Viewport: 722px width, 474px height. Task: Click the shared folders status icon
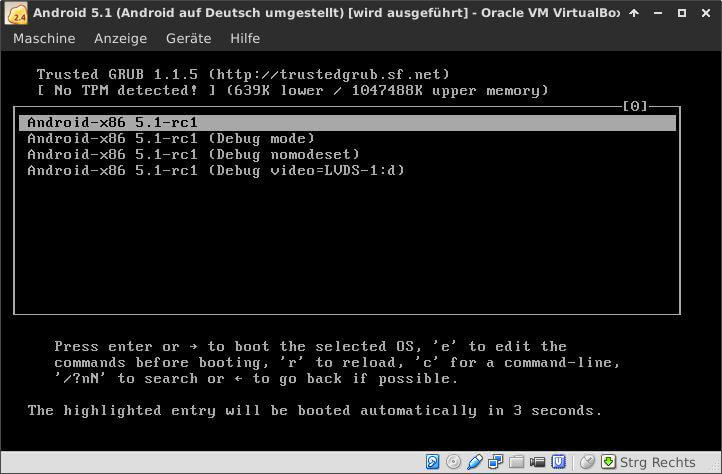point(517,462)
